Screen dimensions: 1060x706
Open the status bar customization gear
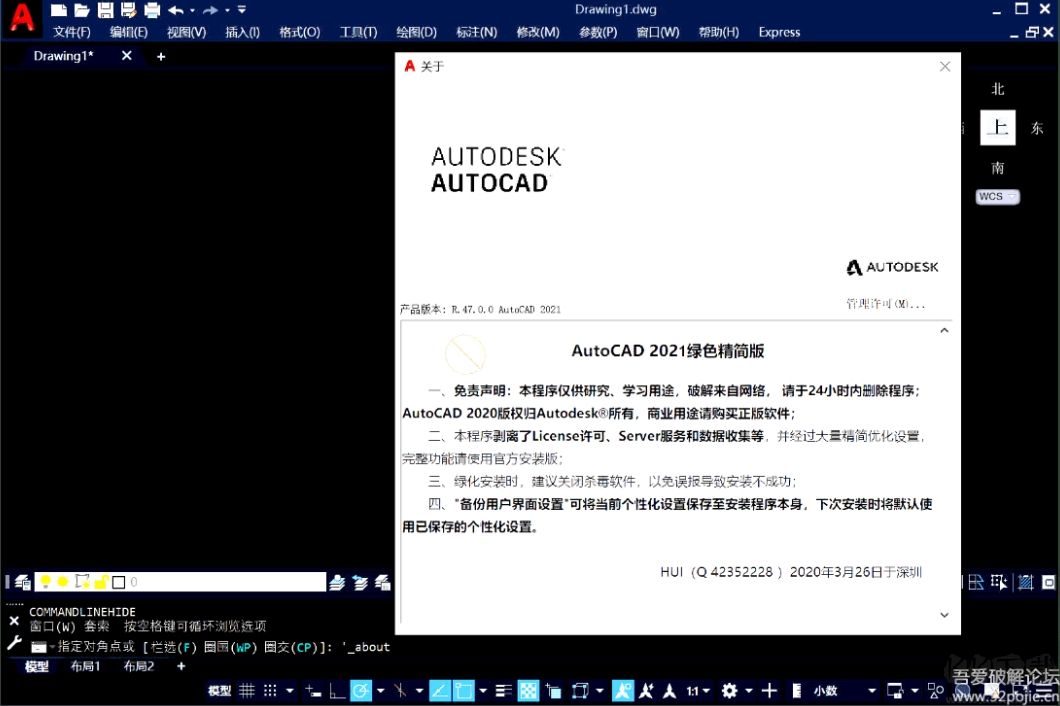coord(729,690)
